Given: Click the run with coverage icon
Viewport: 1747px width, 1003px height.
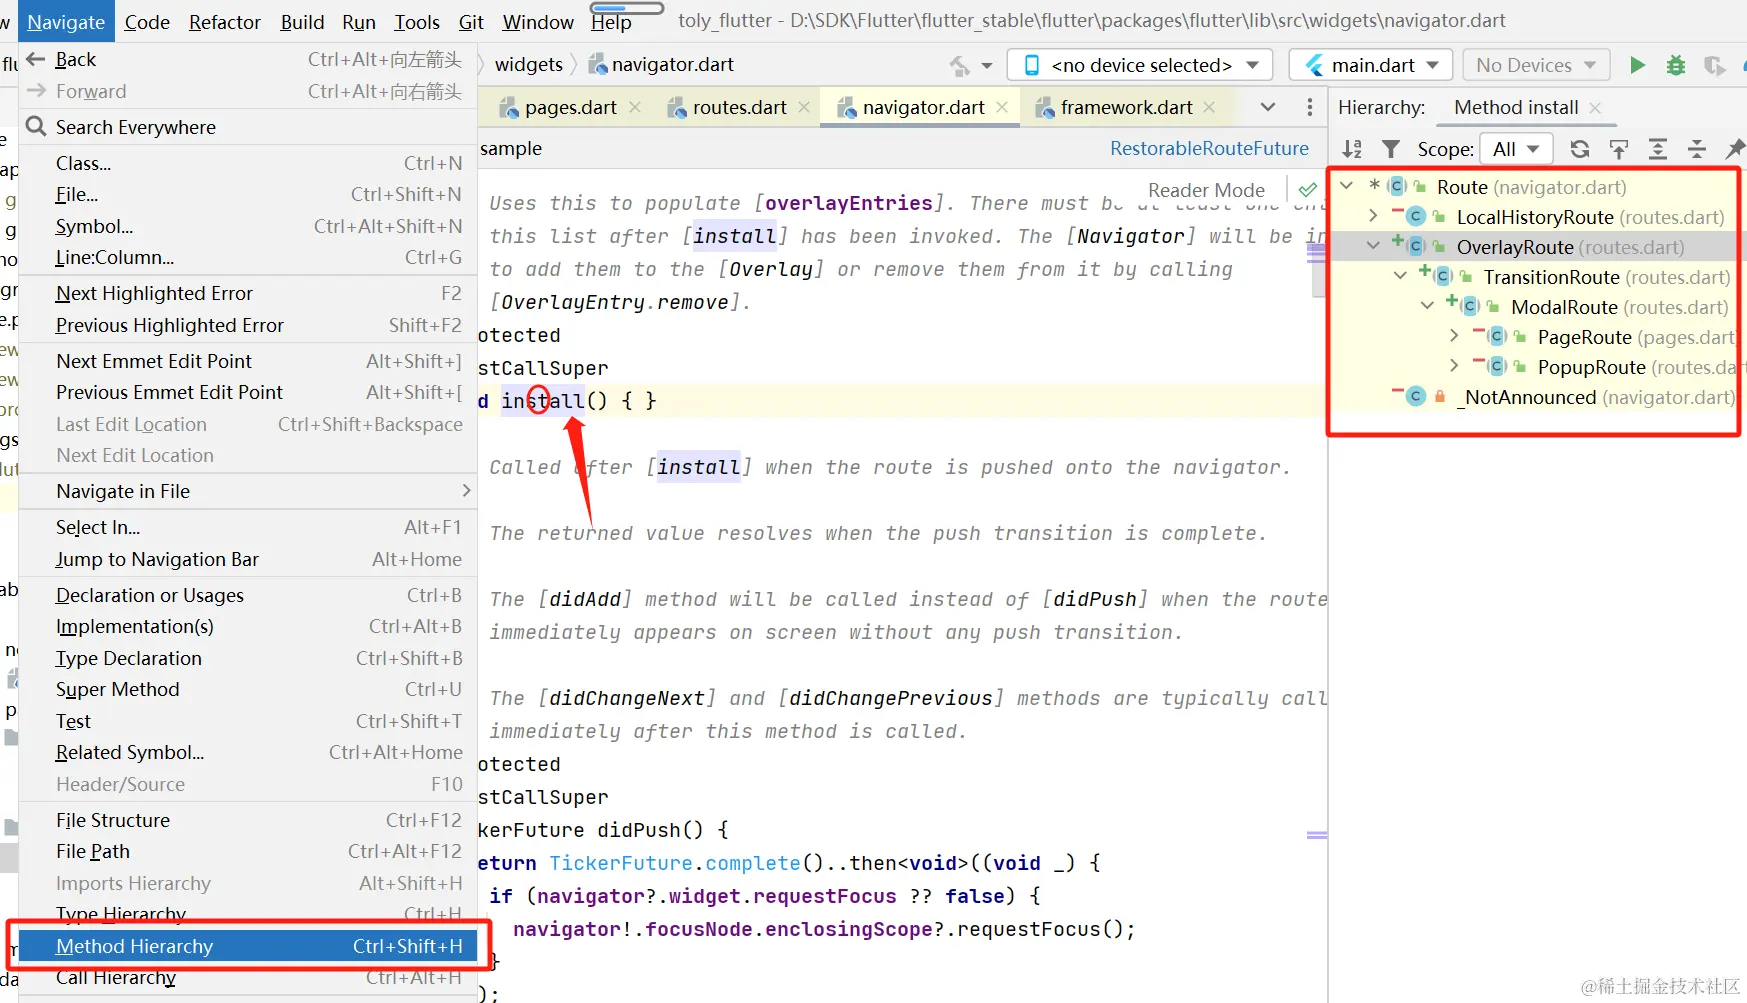Looking at the screenshot, I should point(1714,65).
